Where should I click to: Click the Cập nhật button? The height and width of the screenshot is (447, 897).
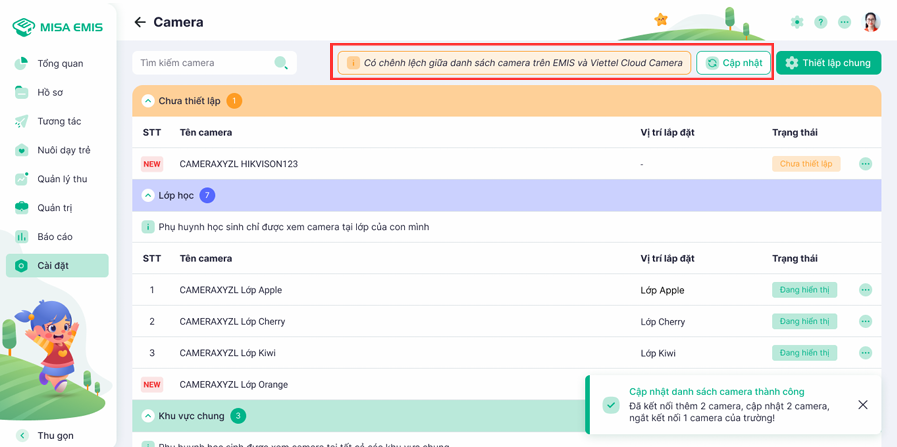[x=733, y=63]
